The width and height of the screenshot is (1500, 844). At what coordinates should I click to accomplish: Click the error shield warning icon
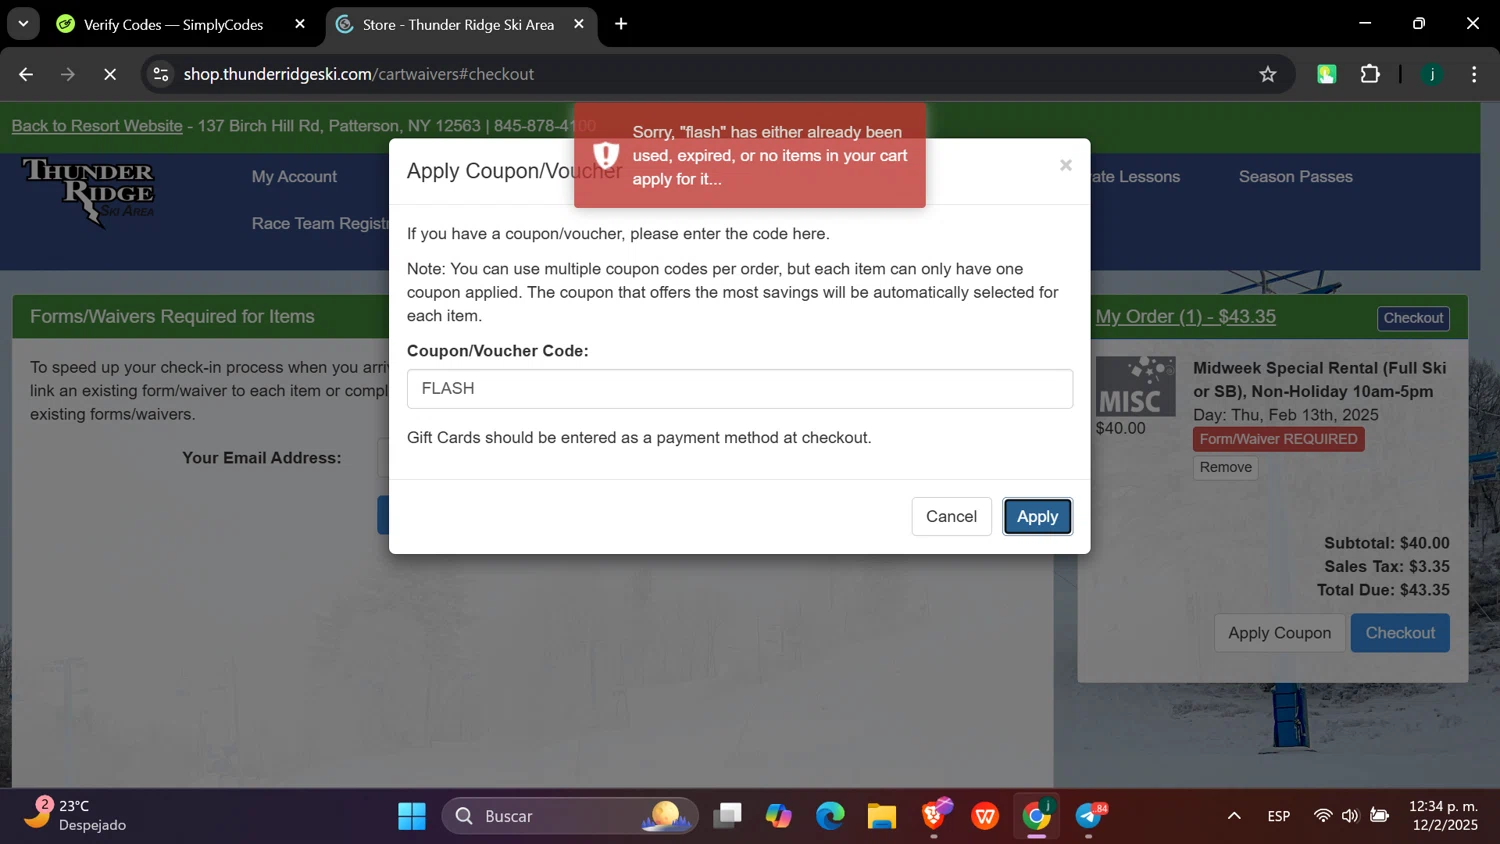[606, 155]
